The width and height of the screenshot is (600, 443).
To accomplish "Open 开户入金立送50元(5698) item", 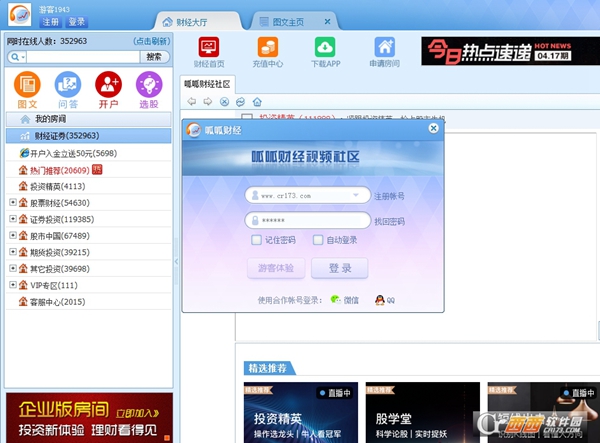I will 88,153.
